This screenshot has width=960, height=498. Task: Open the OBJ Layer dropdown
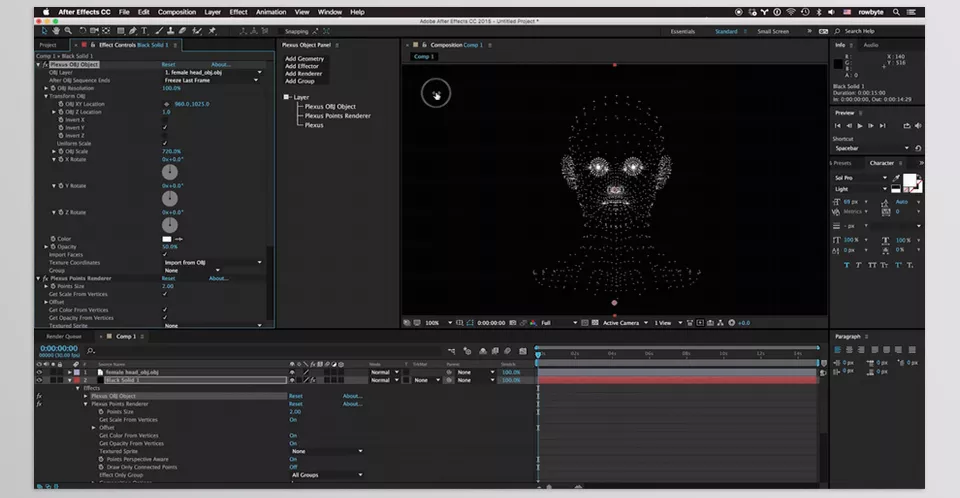tap(213, 72)
